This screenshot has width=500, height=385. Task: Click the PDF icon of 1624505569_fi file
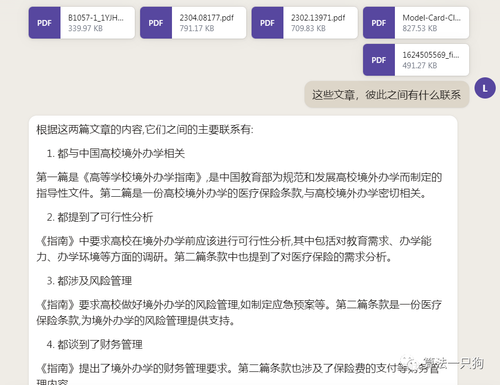tap(379, 60)
